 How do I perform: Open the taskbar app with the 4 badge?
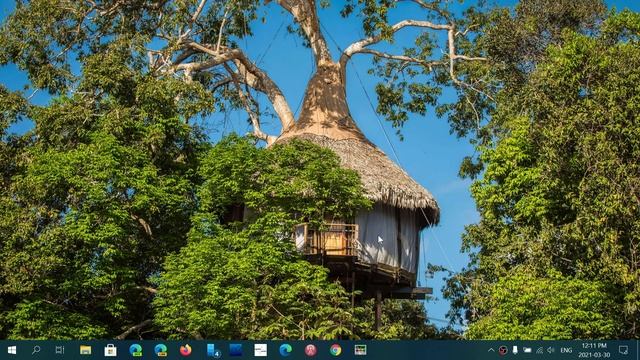point(213,350)
